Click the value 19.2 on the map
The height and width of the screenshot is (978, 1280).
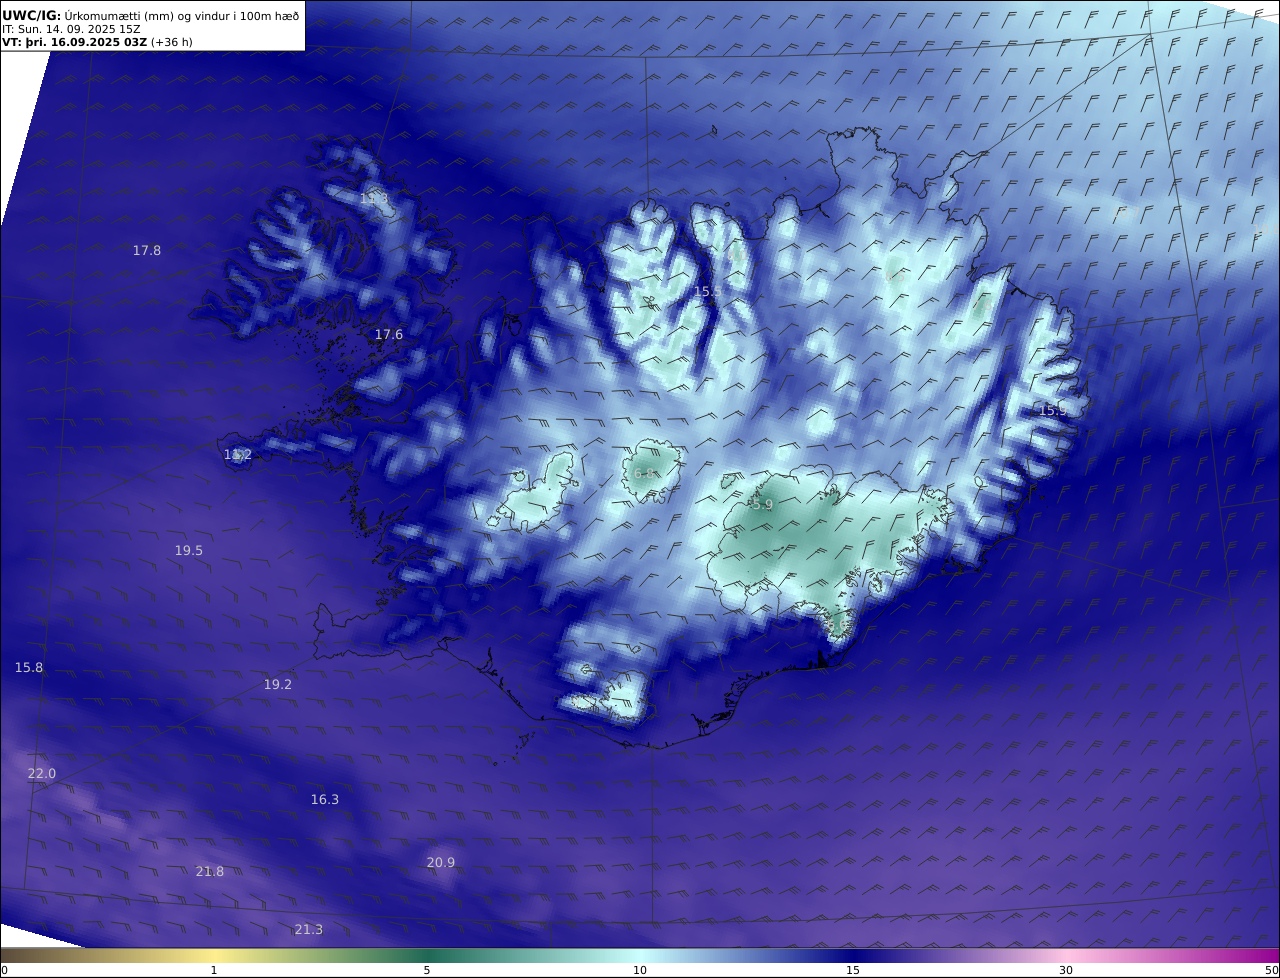(278, 685)
